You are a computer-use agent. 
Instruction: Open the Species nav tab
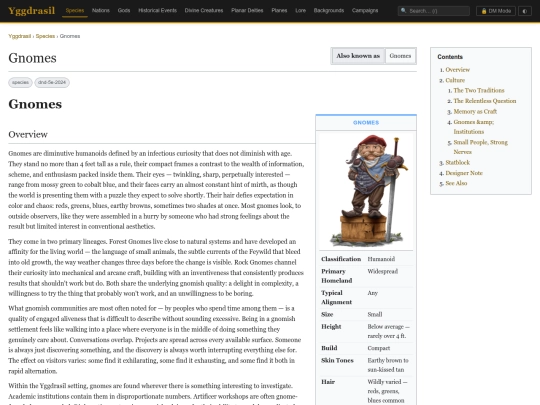click(75, 11)
